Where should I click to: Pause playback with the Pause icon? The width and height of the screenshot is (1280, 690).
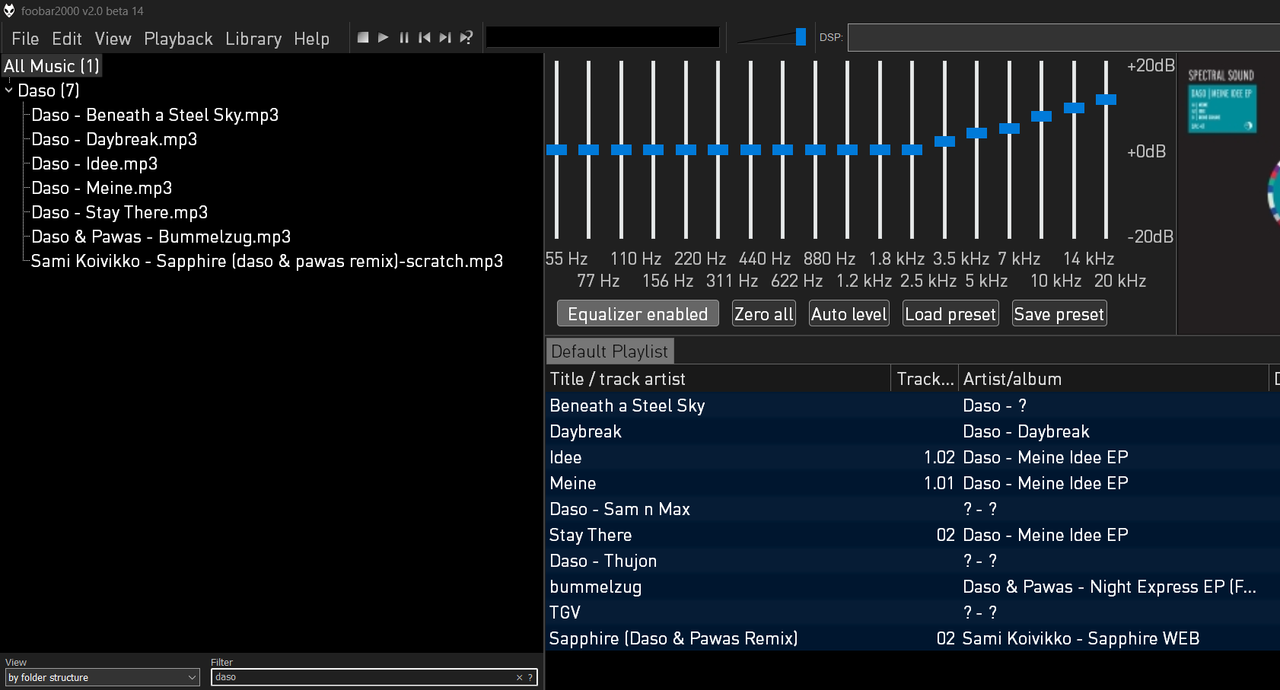tap(404, 38)
